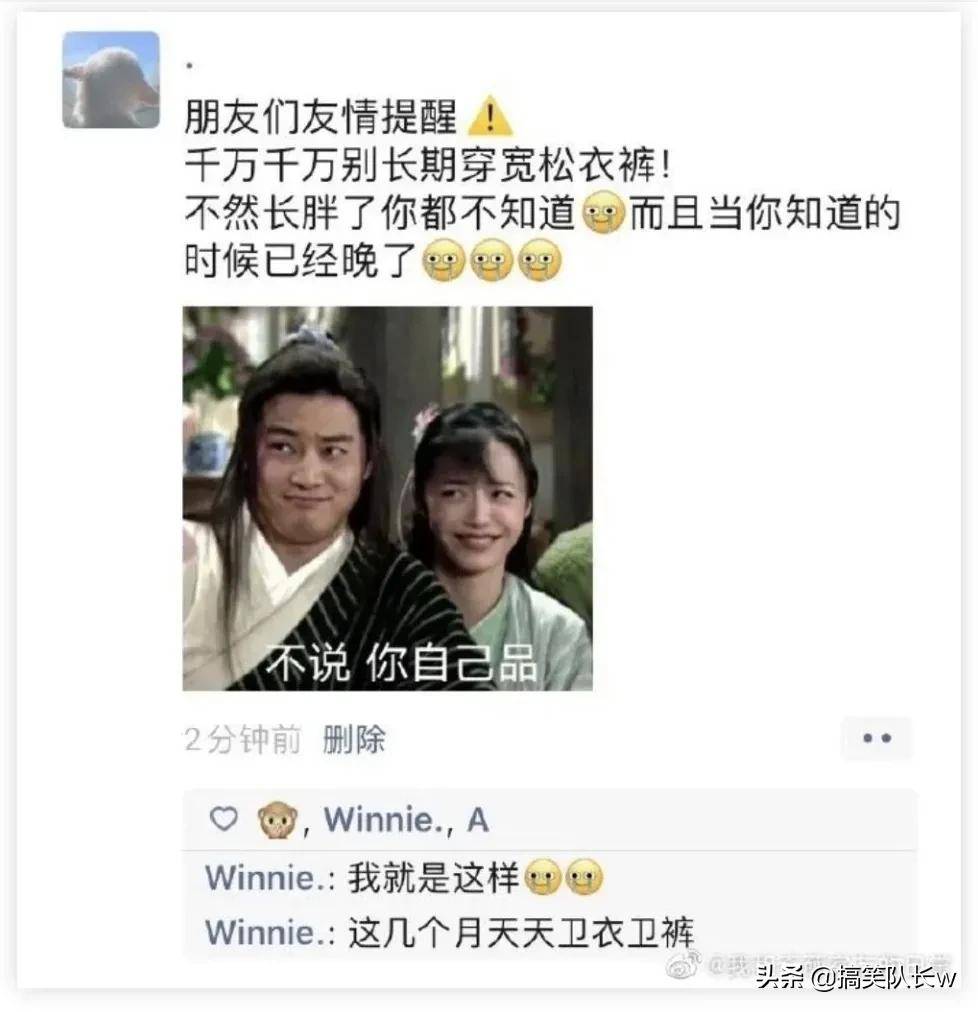The image size is (978, 1012).
Task: Click the crying emoji after 不知道
Action: 603,213
